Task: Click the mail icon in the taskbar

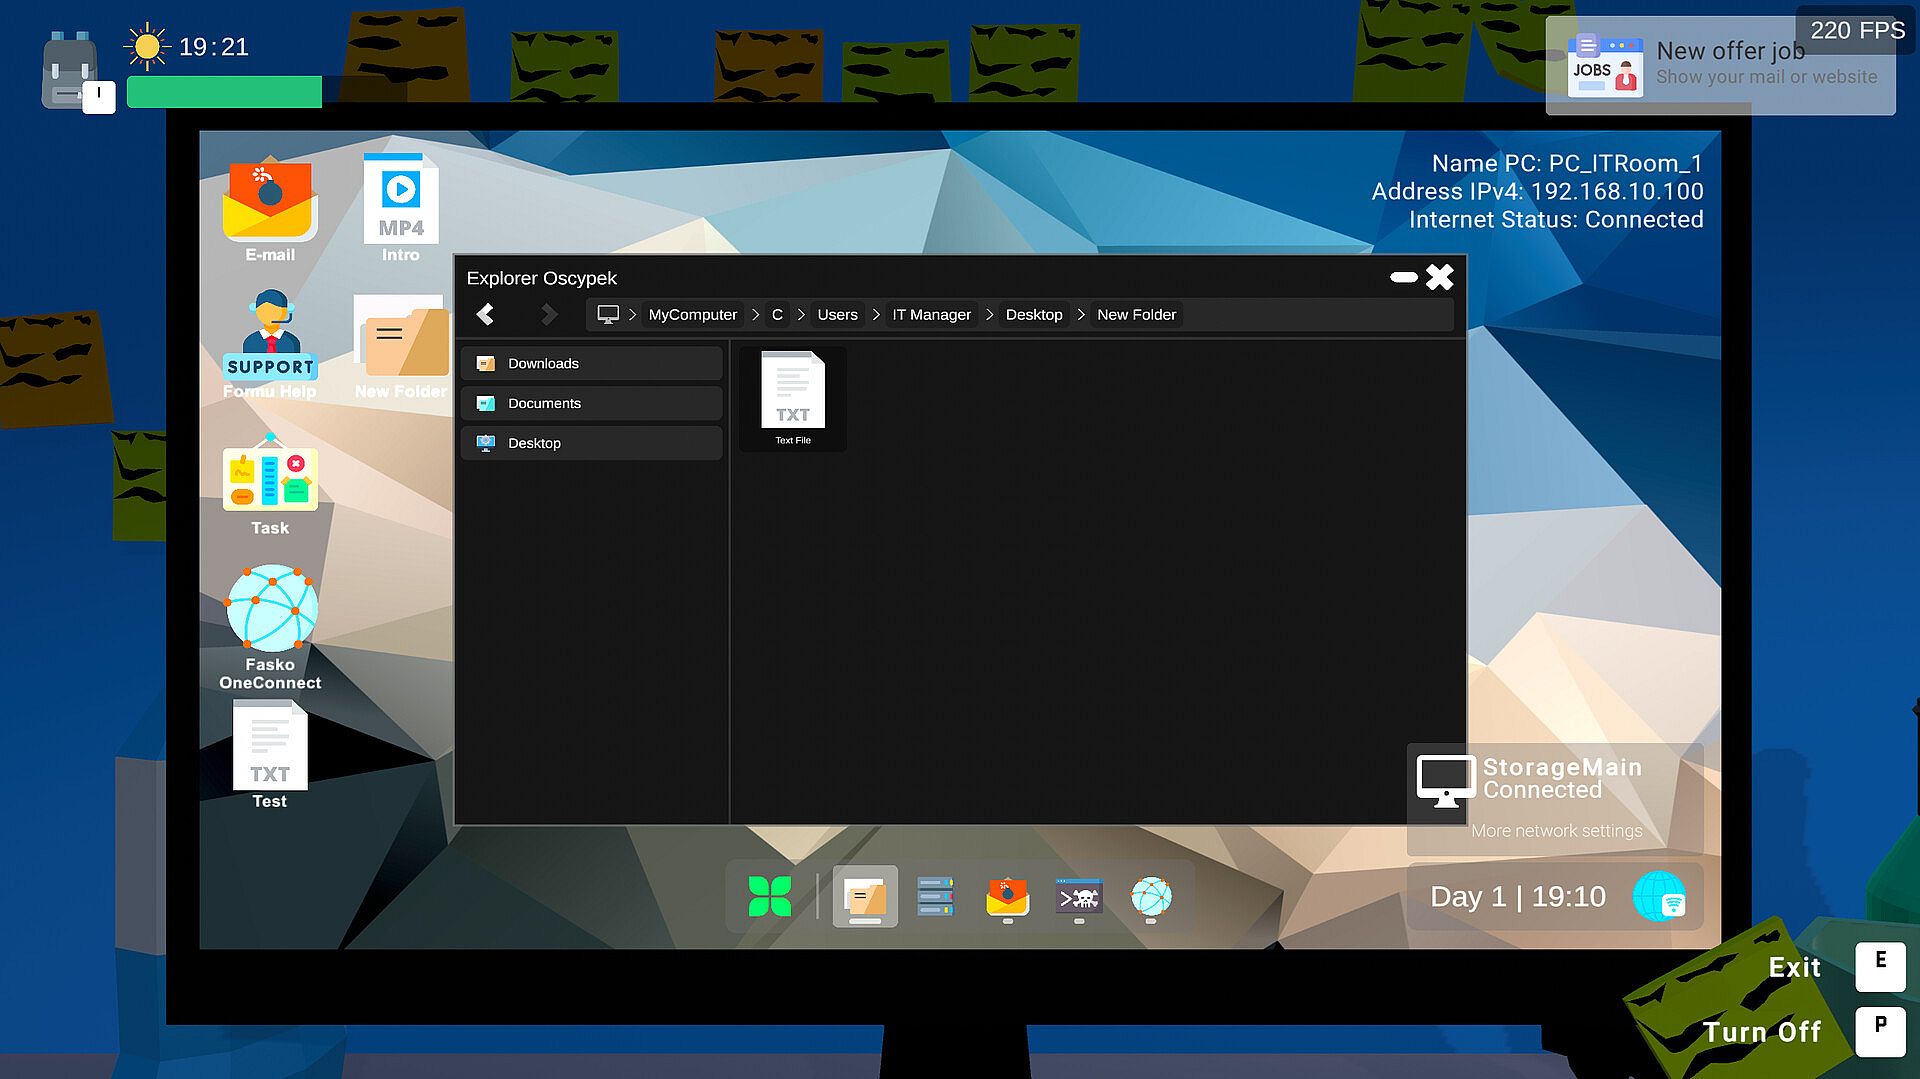Action: click(x=1007, y=897)
